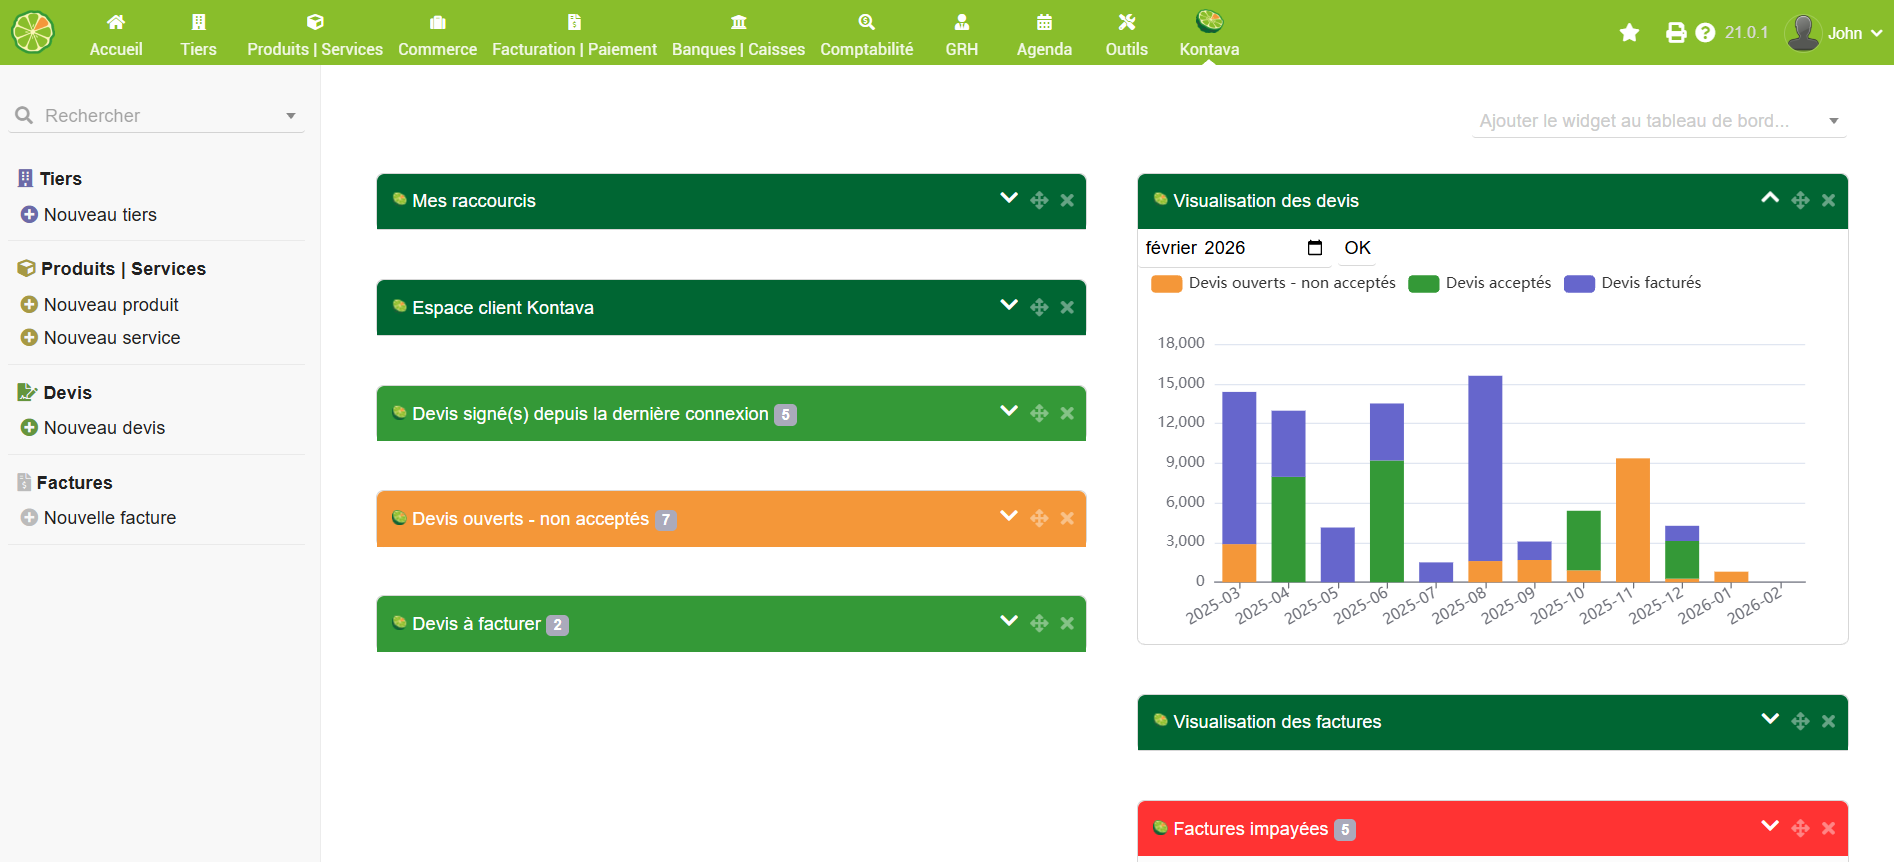Expand the Devis à facturer widget
Screen dimensions: 1894x862
click(1009, 622)
